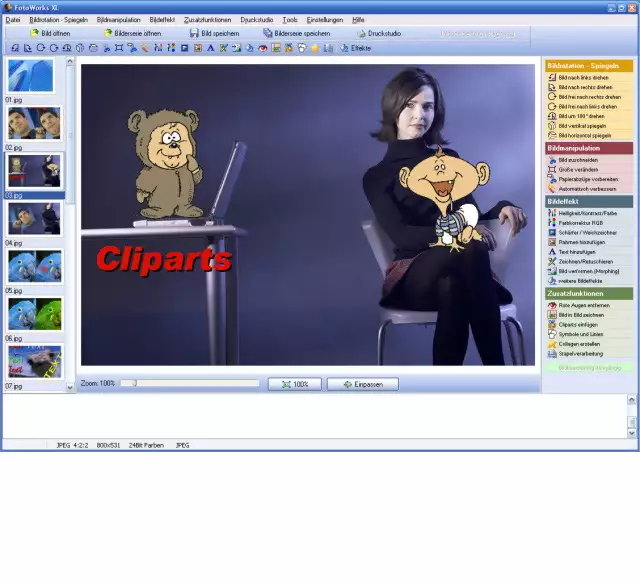
Task: Open the Effekte toolbar item
Action: pos(356,48)
